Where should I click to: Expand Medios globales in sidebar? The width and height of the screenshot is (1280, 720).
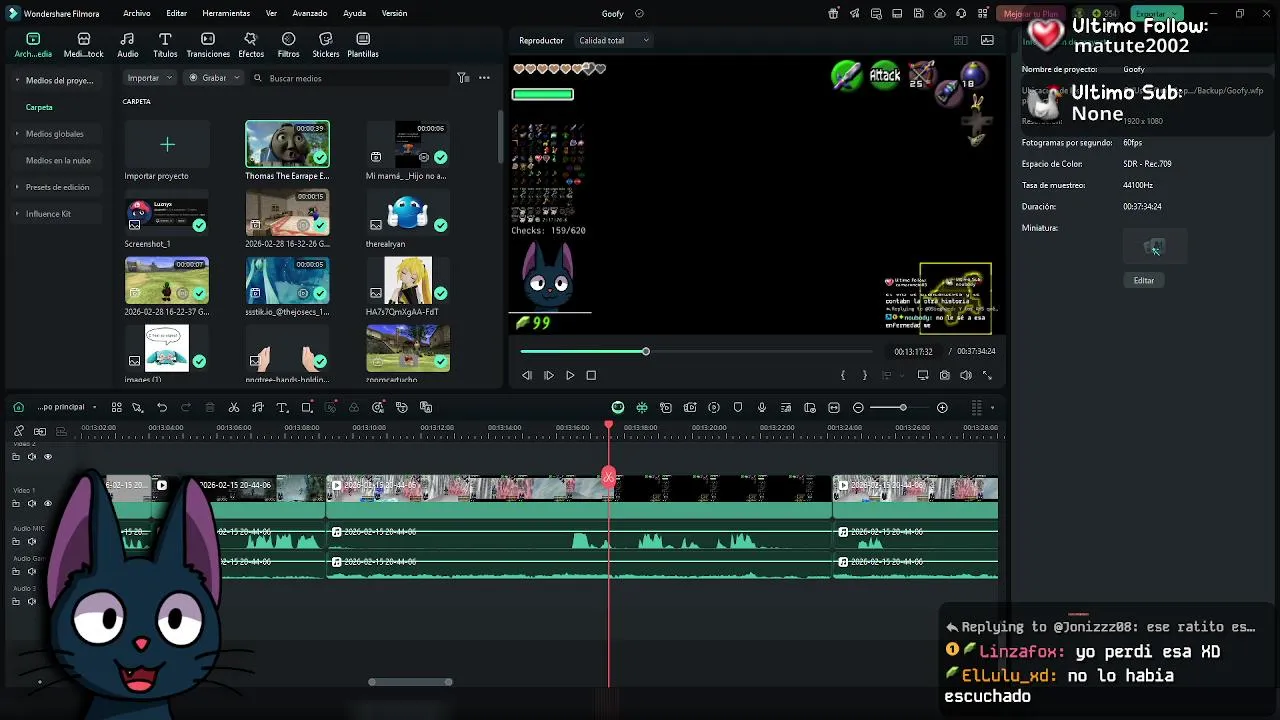click(x=17, y=134)
